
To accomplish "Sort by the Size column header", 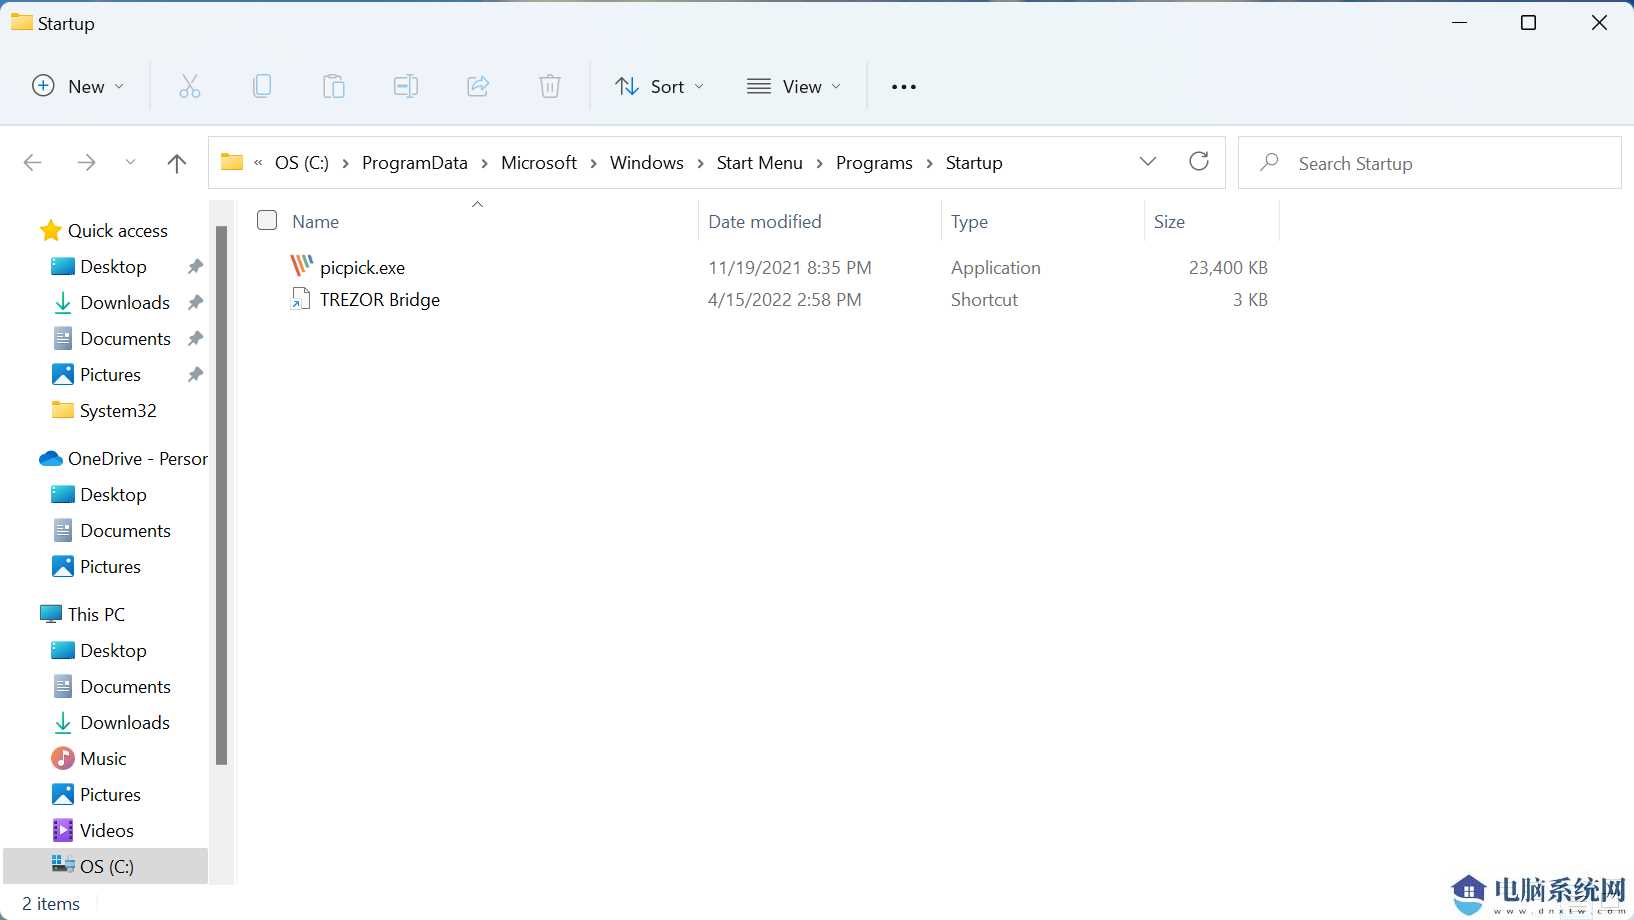I will coord(1169,222).
